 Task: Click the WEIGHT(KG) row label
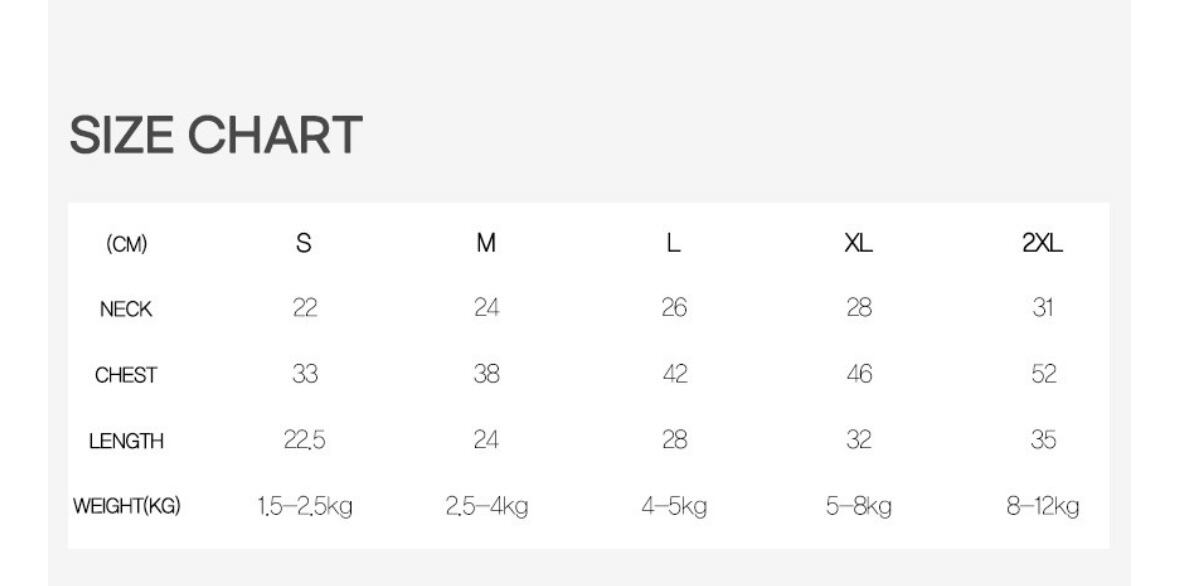tap(126, 507)
